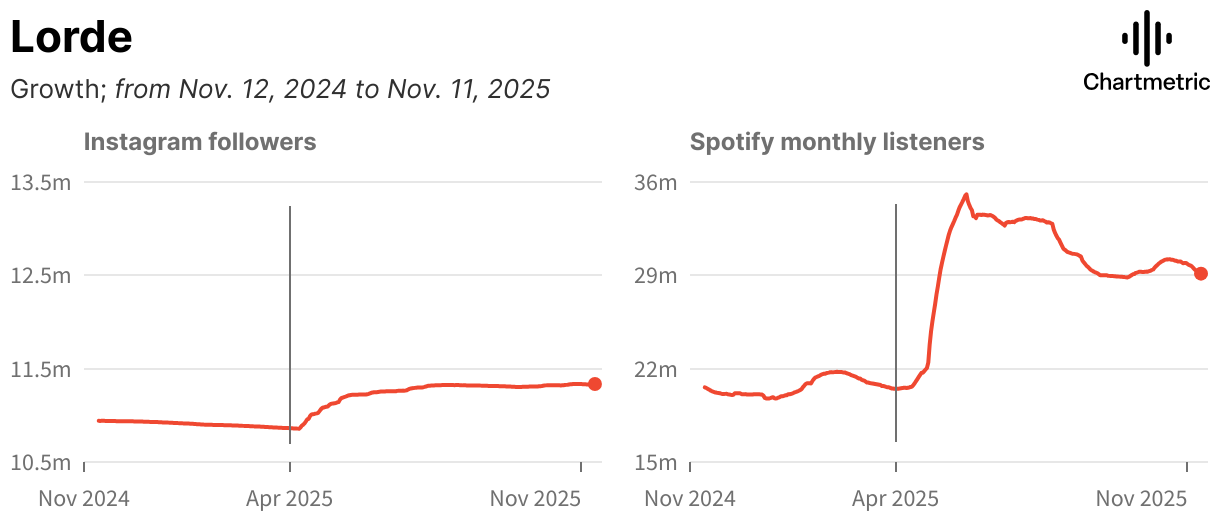The height and width of the screenshot is (524, 1220).
Task: Click the 12.5m y-axis label
Action: pyautogui.click(x=40, y=275)
